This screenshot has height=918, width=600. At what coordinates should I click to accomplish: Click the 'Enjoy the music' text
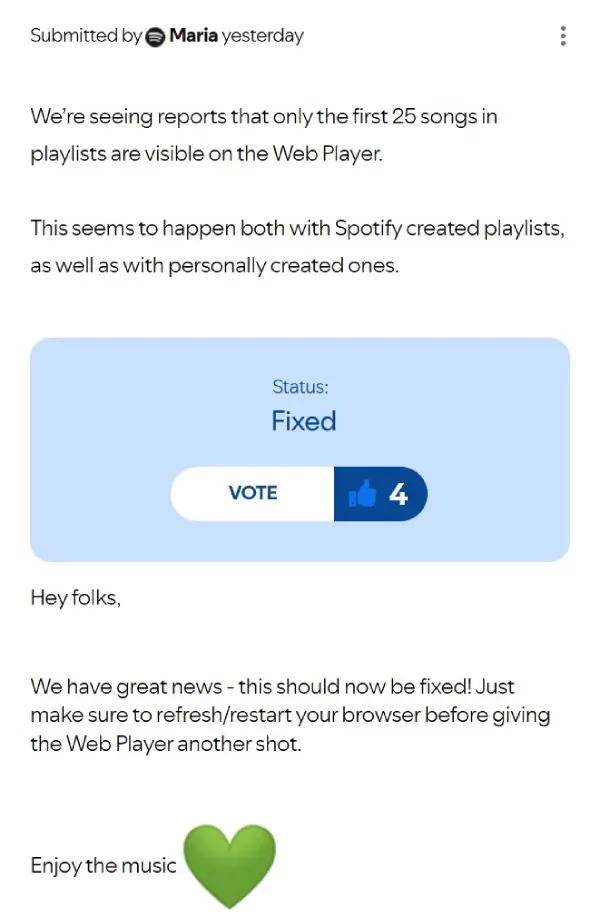103,865
